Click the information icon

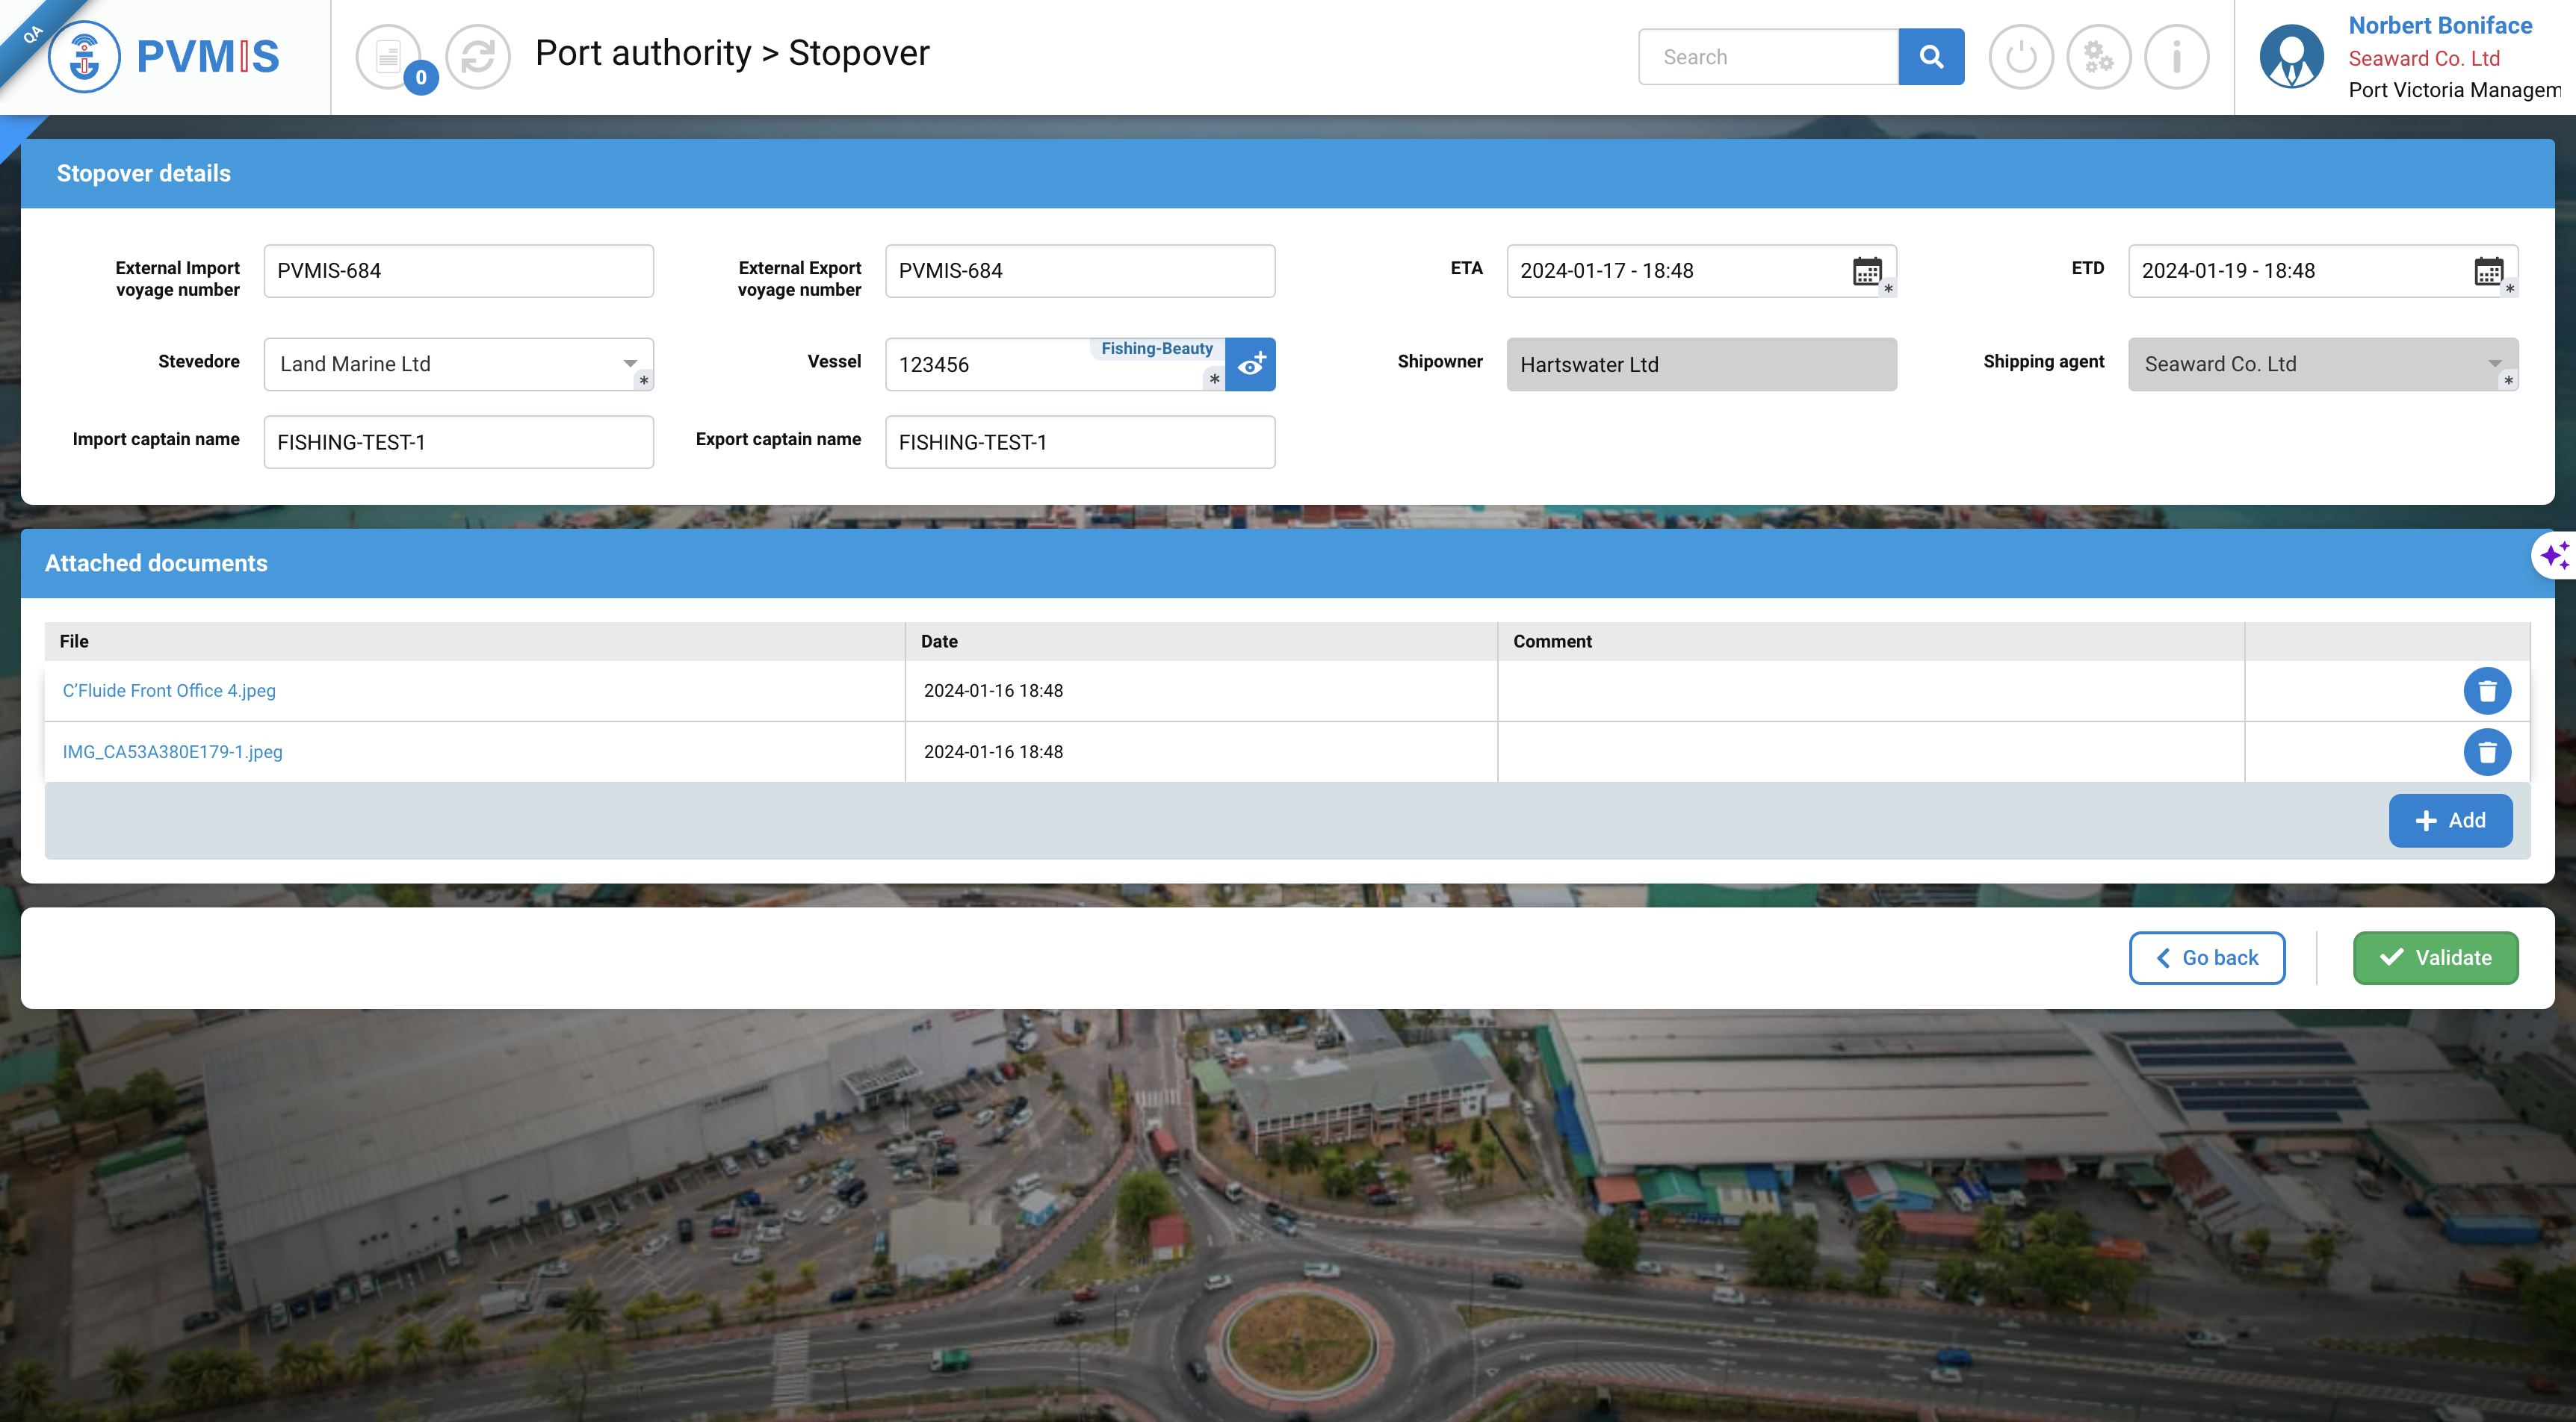coord(2176,57)
